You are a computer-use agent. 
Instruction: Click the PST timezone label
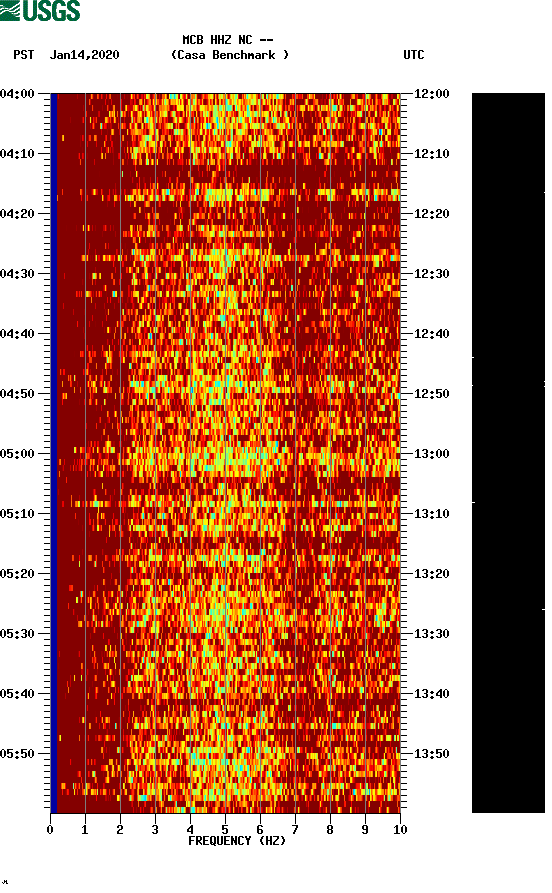[x=24, y=55]
